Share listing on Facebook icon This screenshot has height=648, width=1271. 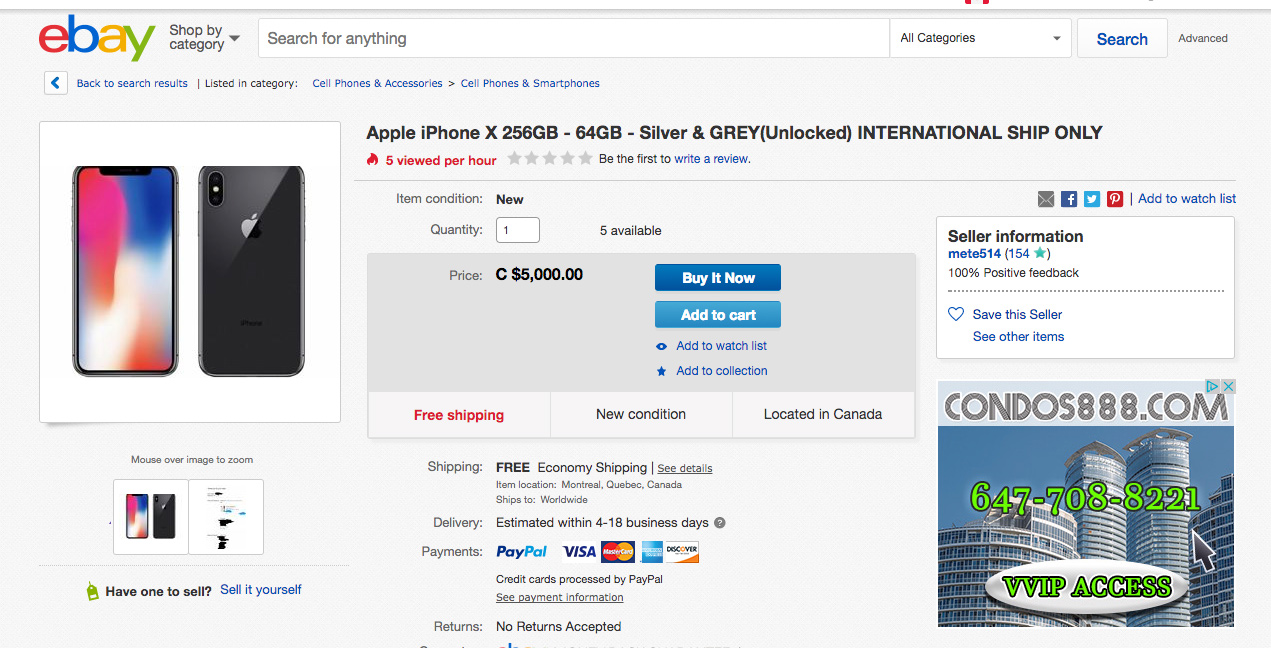tap(1069, 199)
